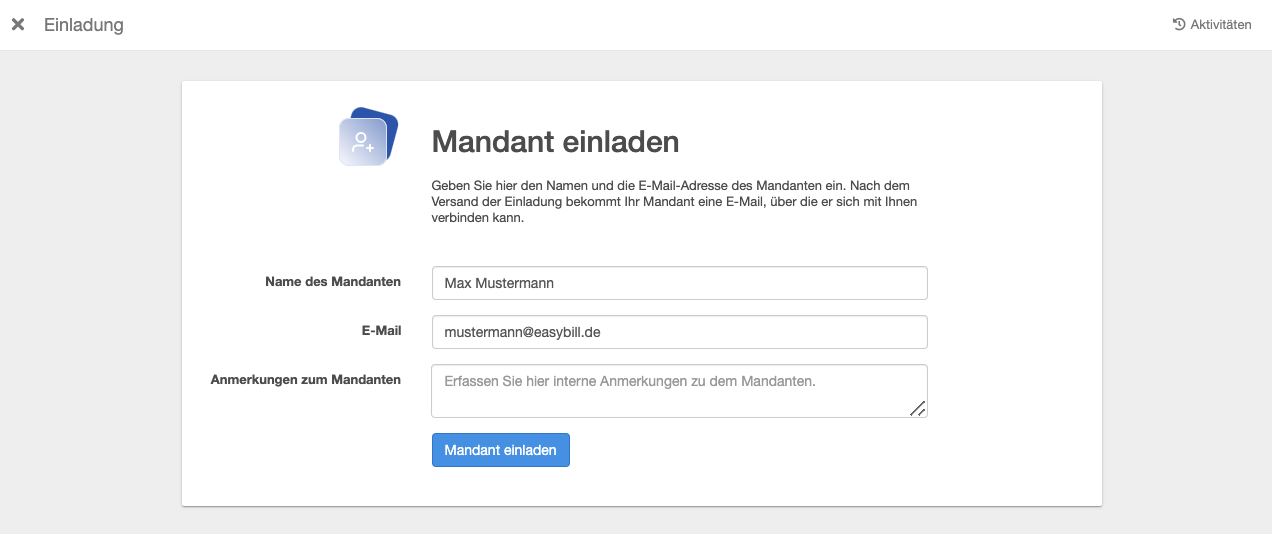1272x534 pixels.
Task: Click the 'E-Mail' field label
Action: (382, 331)
